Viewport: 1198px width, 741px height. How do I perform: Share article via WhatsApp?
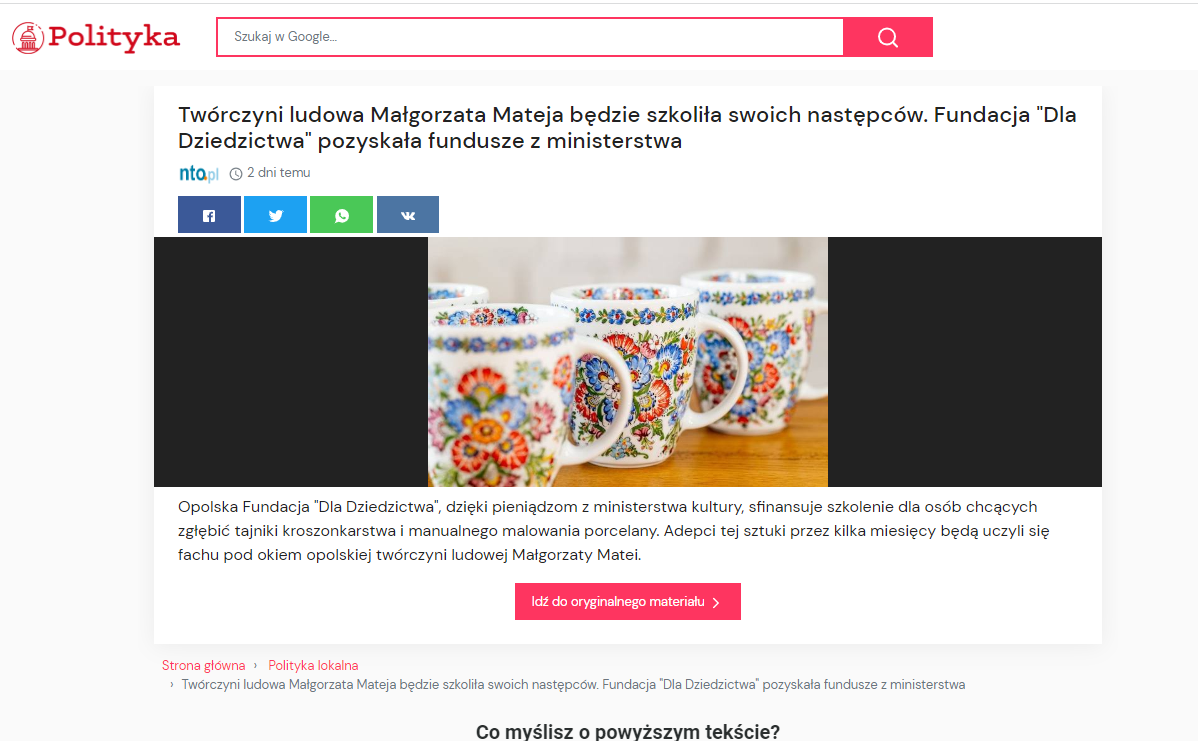pyautogui.click(x=342, y=215)
